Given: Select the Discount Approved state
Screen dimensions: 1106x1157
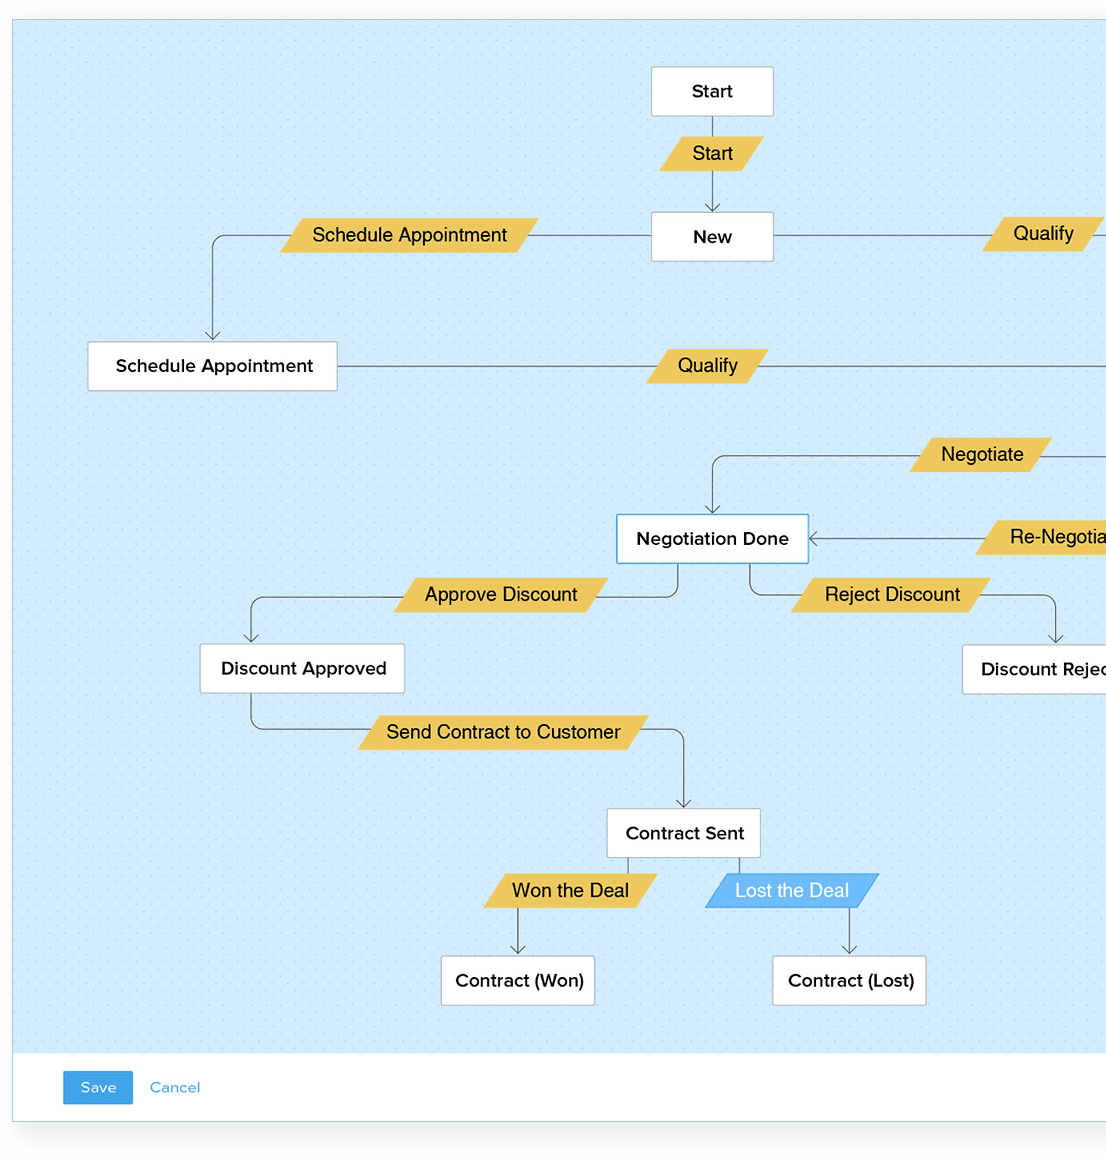Looking at the screenshot, I should (303, 669).
